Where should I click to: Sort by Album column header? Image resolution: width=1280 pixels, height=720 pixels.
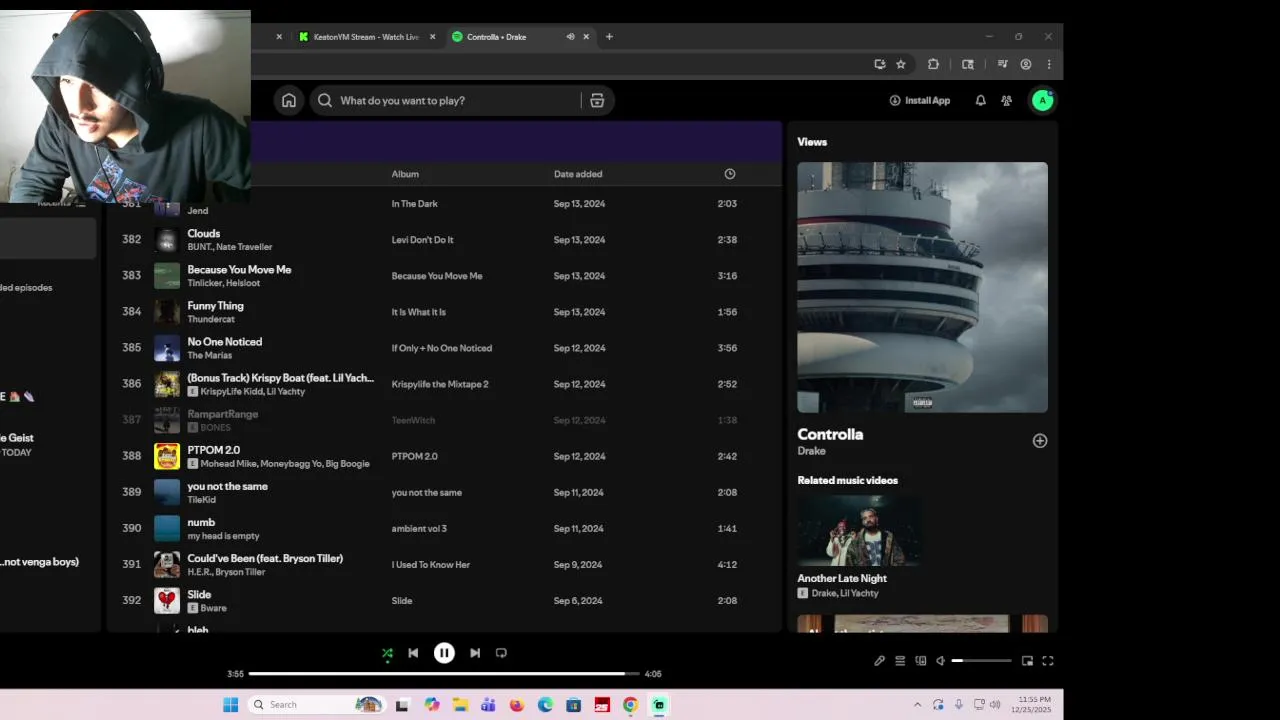(x=405, y=174)
